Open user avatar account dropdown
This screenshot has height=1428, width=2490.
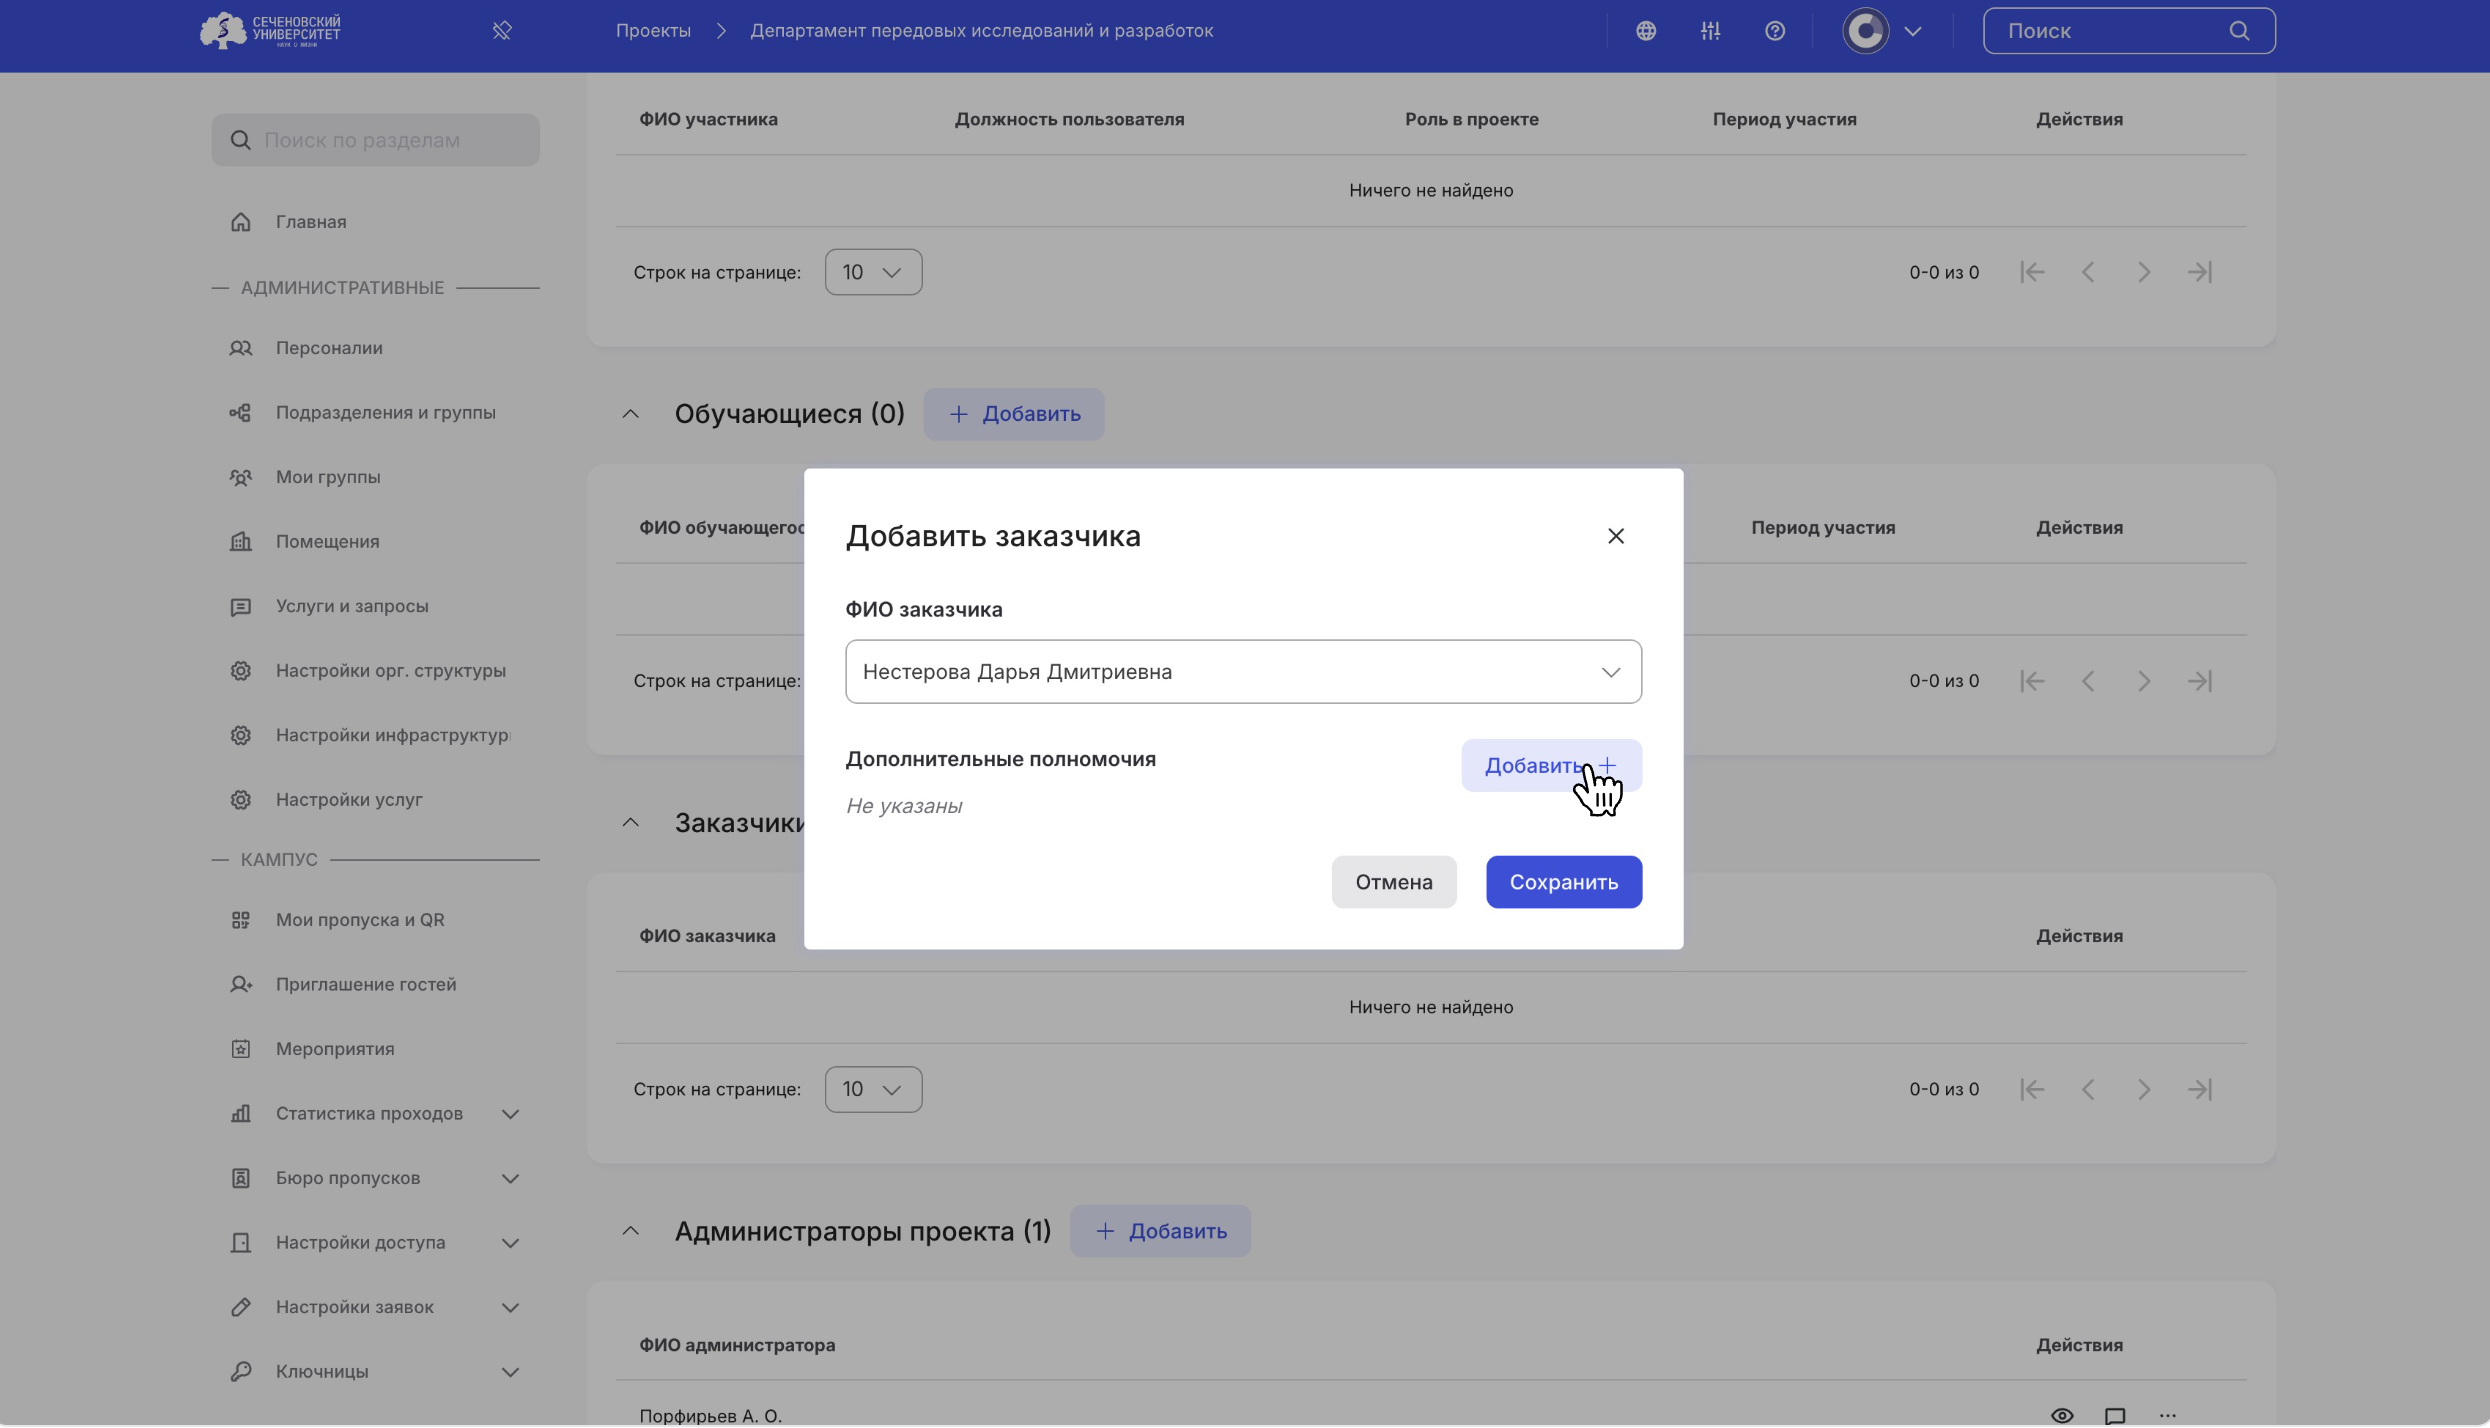(1882, 31)
